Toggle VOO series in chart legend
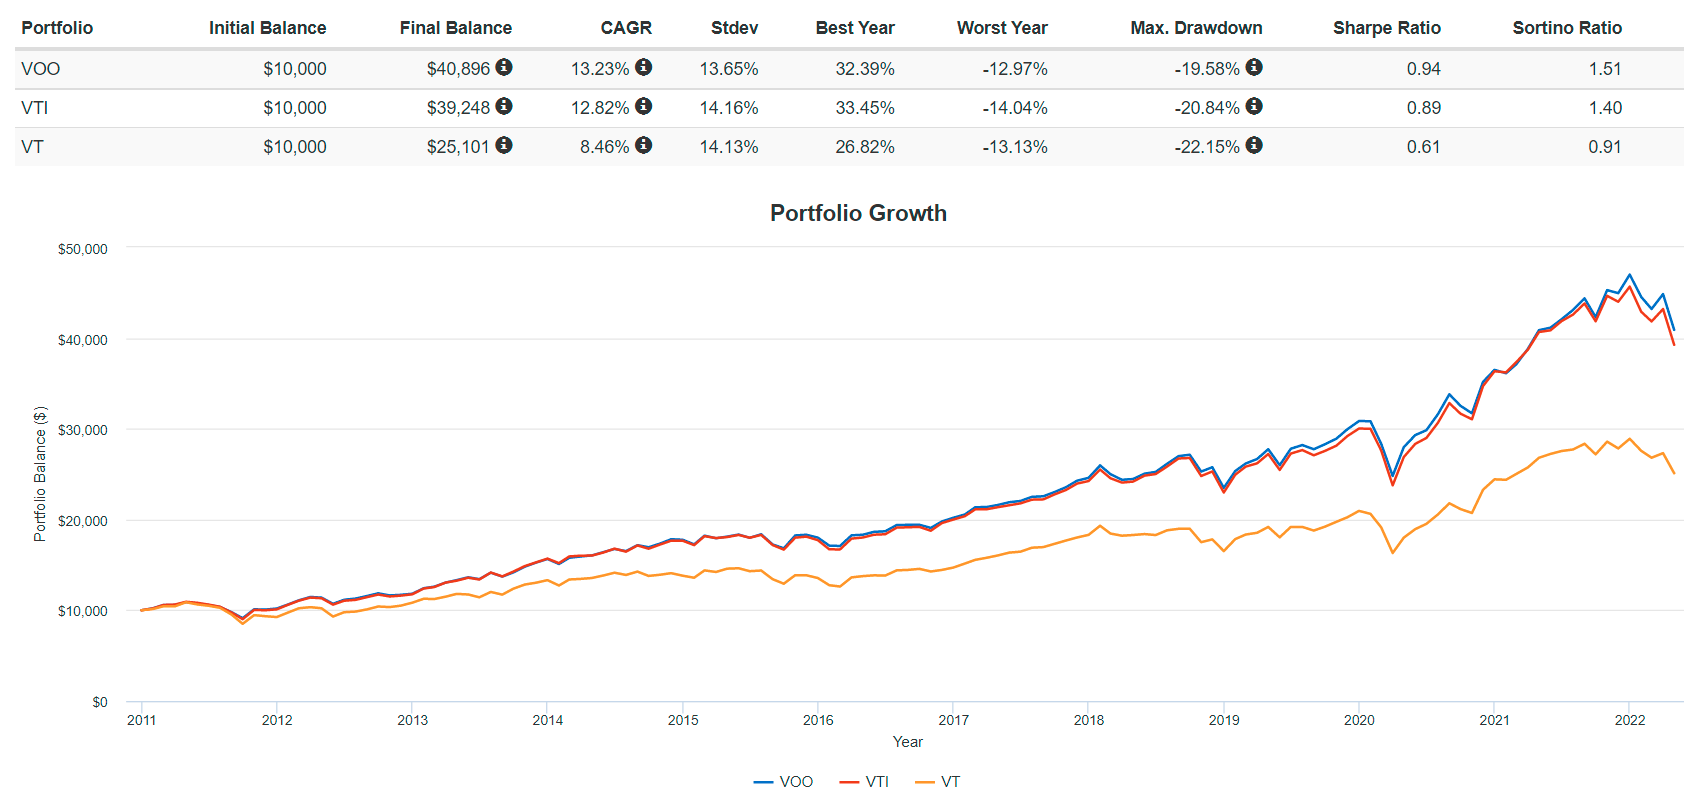 [784, 782]
